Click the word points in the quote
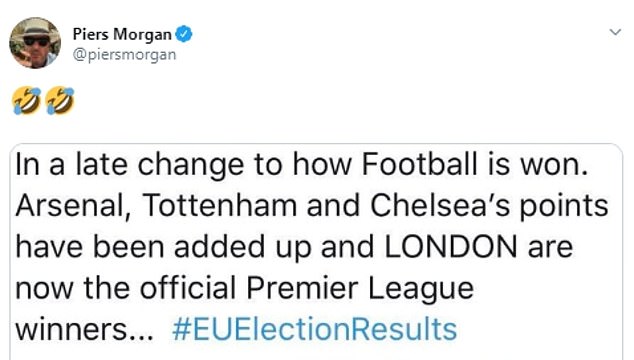 tap(564, 207)
